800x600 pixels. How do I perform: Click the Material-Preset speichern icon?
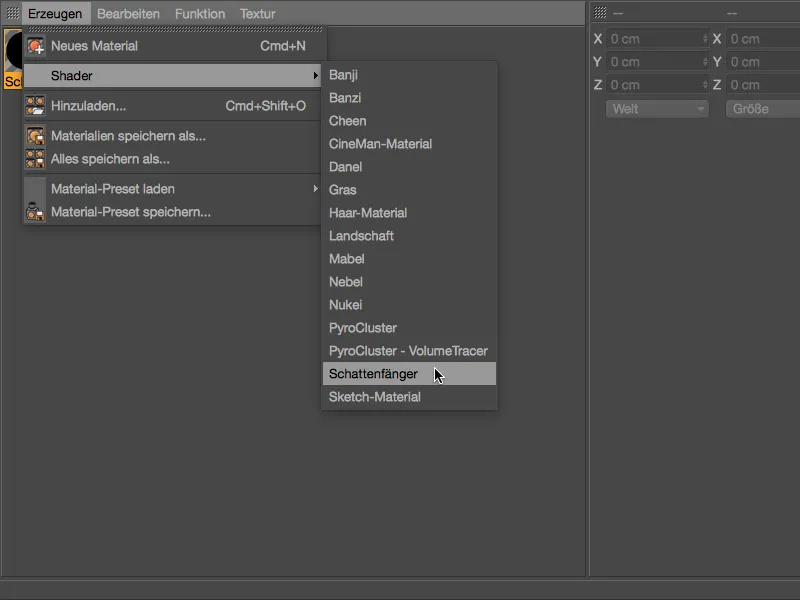click(x=35, y=212)
